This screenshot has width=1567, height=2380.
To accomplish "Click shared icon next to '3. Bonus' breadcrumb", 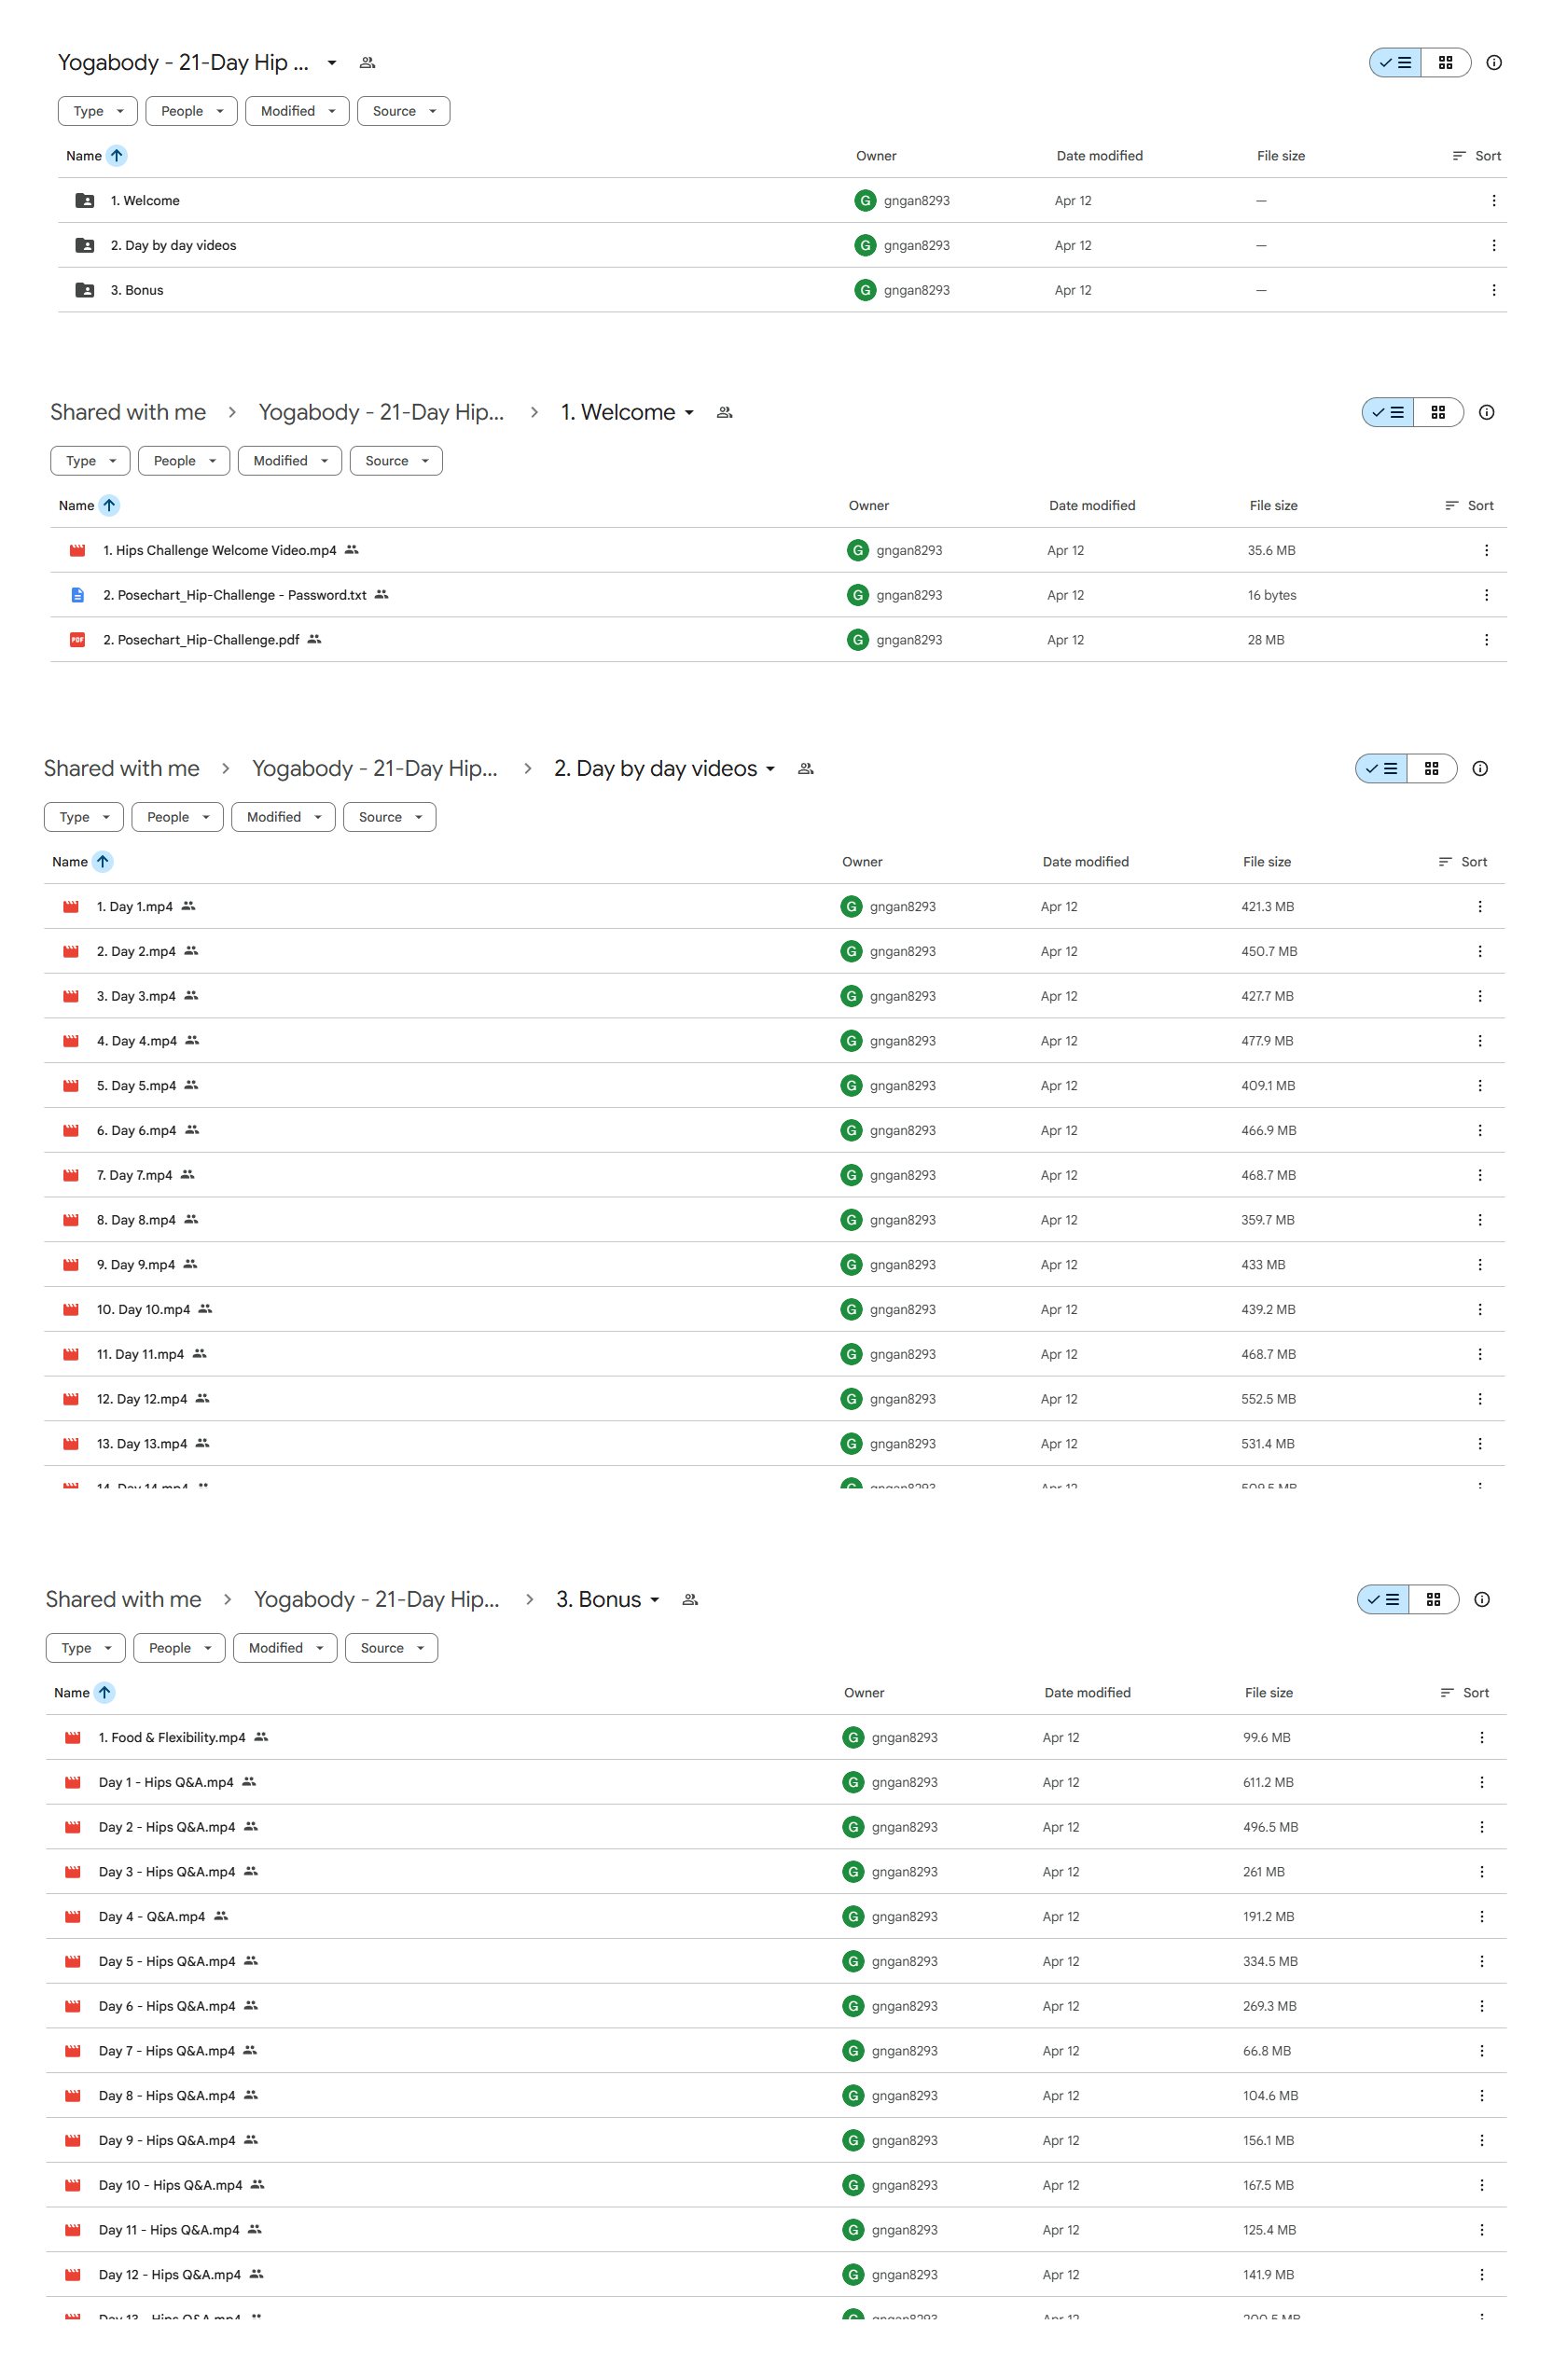I will pyautogui.click(x=690, y=1600).
